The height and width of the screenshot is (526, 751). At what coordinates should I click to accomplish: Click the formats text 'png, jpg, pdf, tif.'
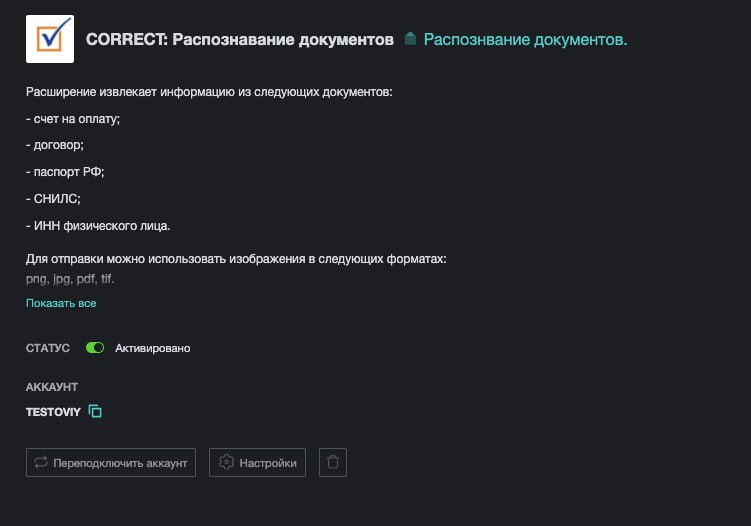tap(70, 279)
